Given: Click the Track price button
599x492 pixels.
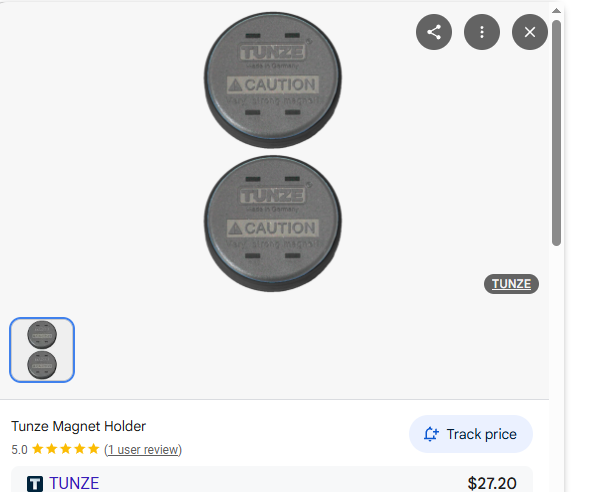Looking at the screenshot, I should 471,434.
